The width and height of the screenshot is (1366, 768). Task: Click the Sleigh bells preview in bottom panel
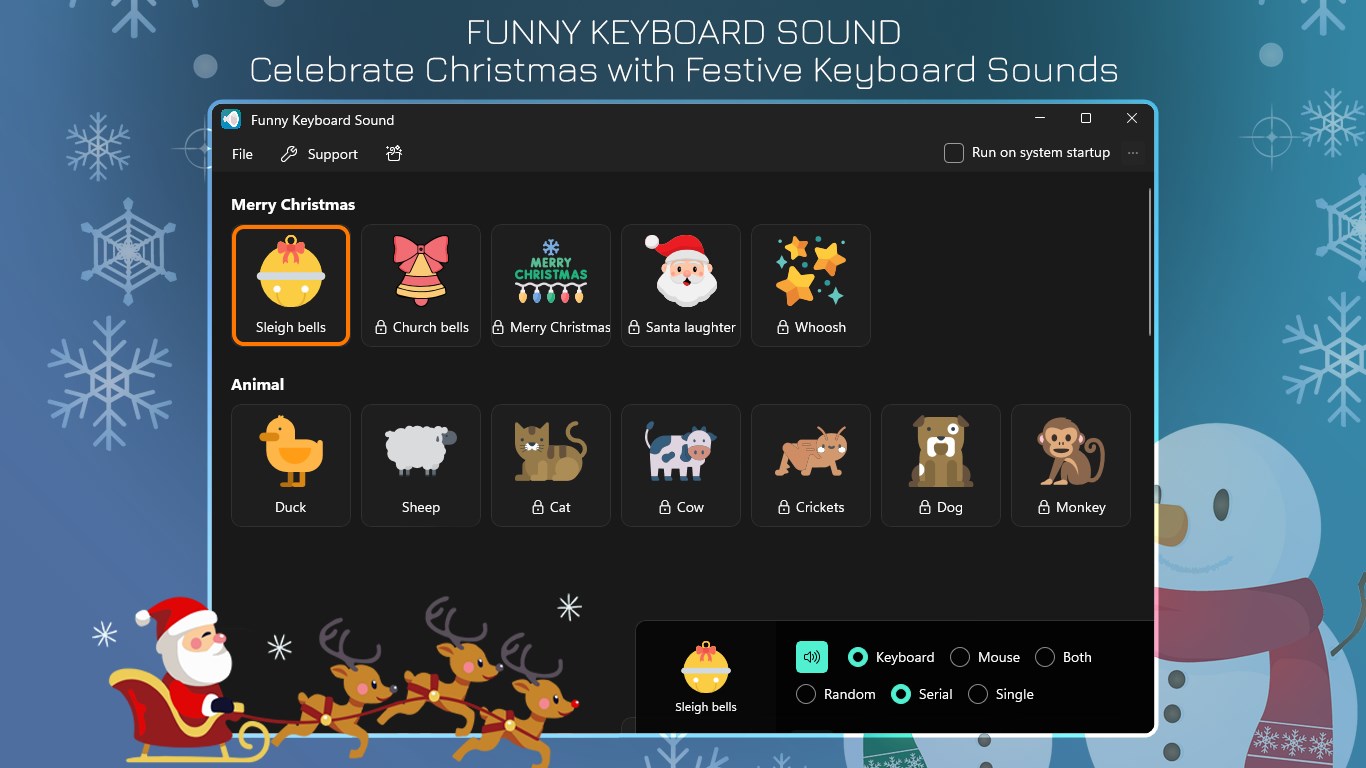tap(706, 677)
